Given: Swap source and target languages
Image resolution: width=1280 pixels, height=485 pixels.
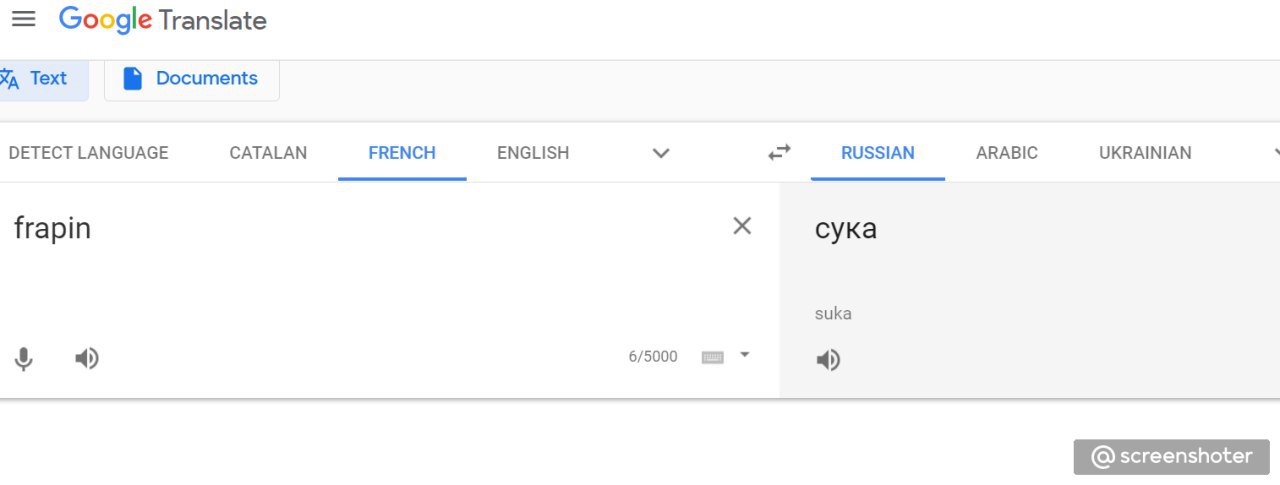Looking at the screenshot, I should pos(779,152).
